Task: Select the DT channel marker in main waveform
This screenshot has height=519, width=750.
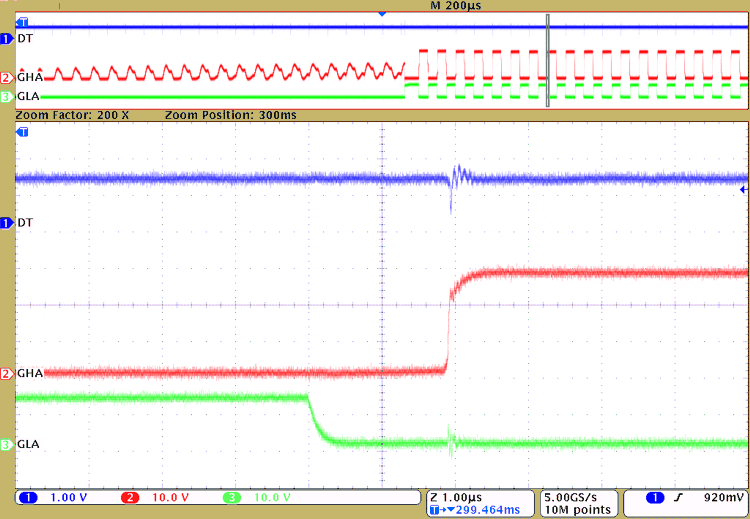Action: (x=8, y=221)
